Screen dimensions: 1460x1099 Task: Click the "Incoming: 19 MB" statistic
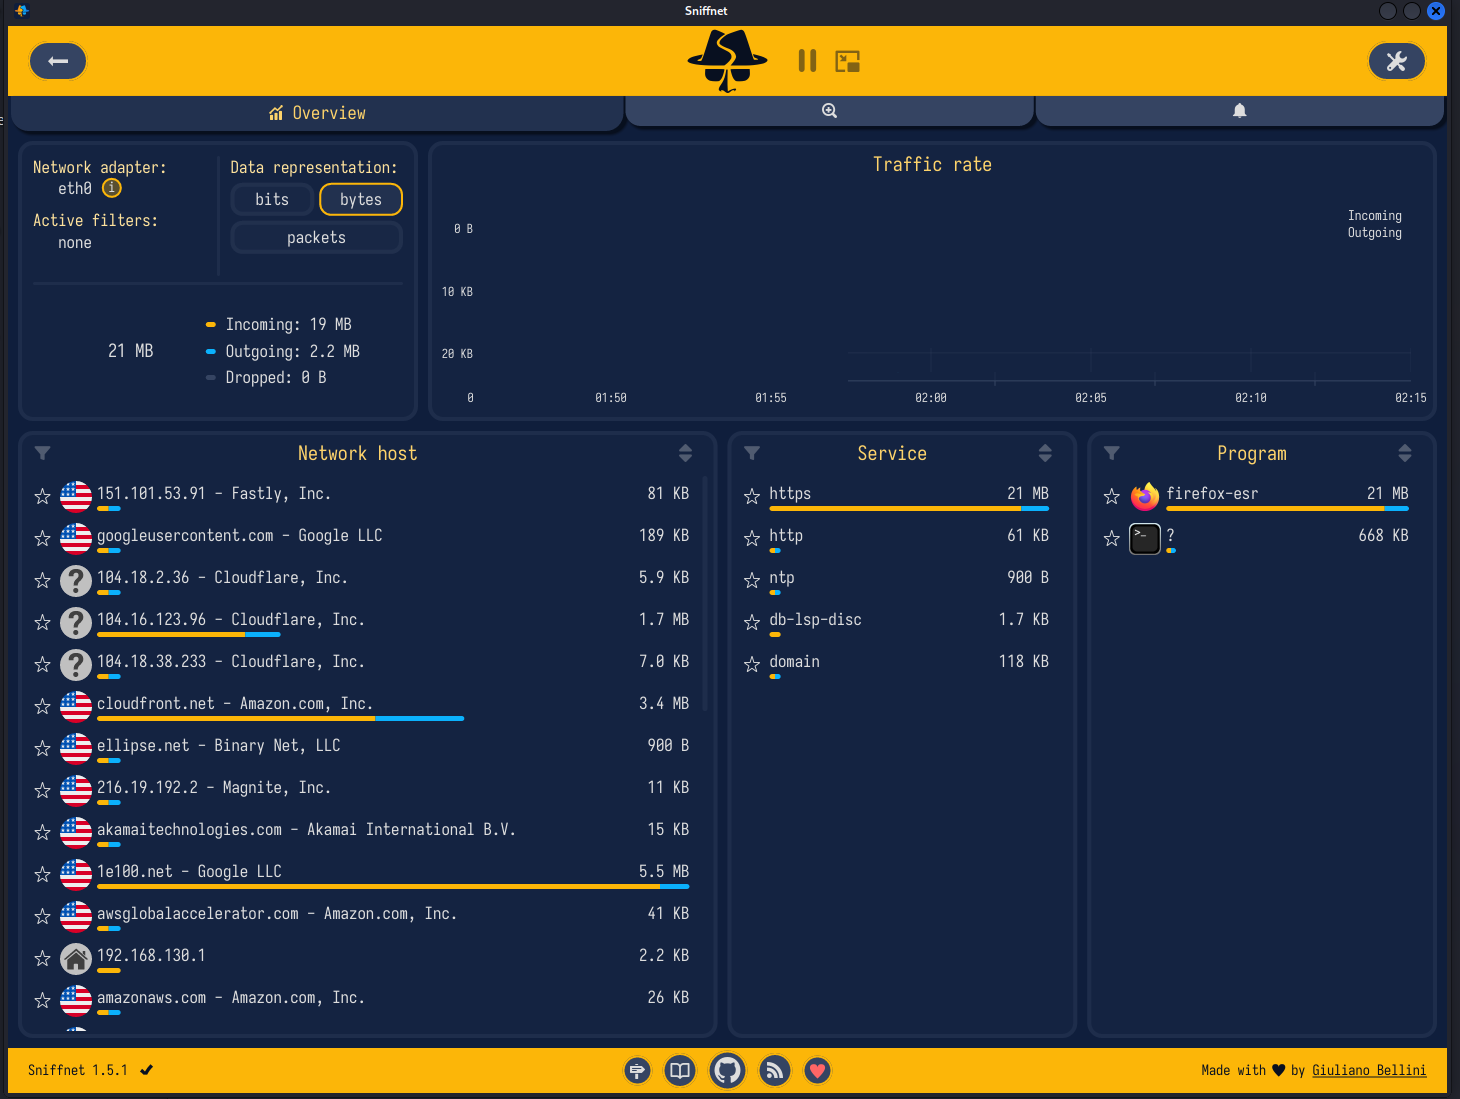point(288,325)
